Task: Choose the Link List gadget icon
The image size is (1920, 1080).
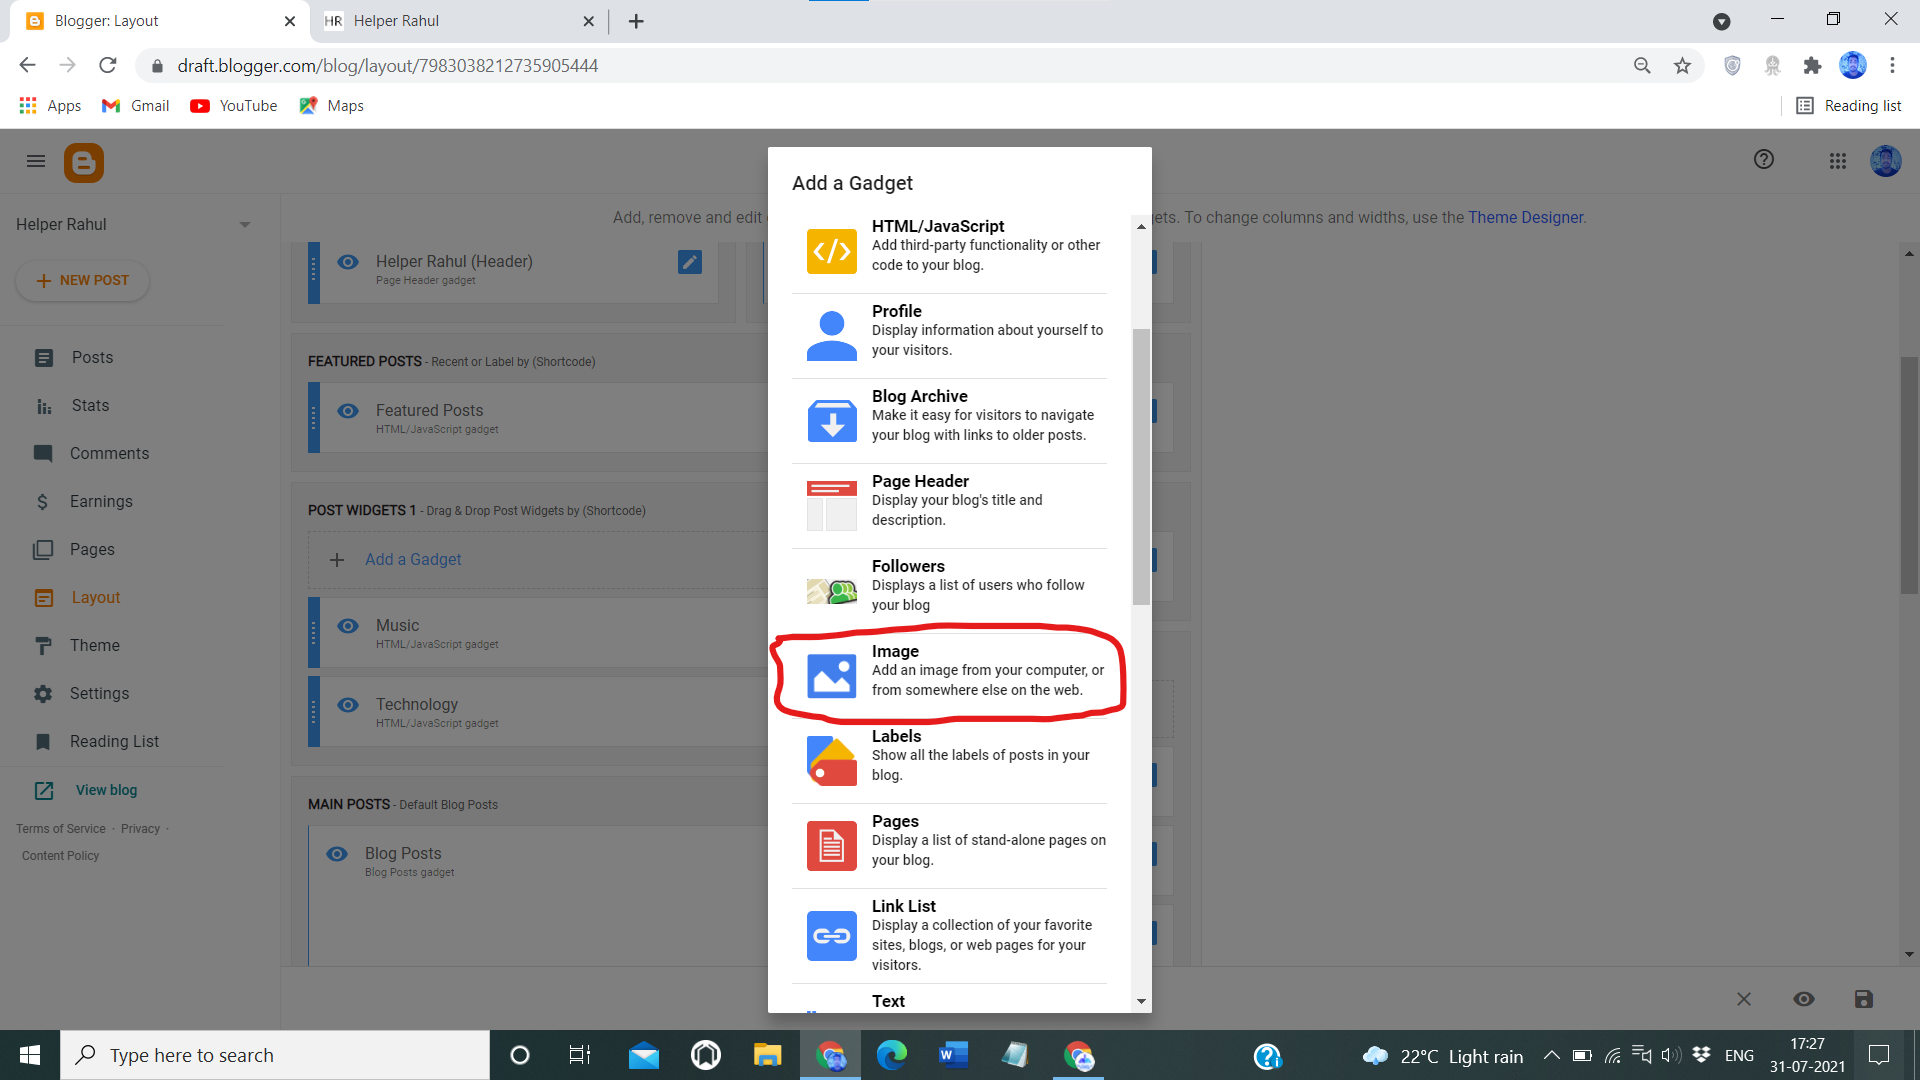Action: [831, 936]
